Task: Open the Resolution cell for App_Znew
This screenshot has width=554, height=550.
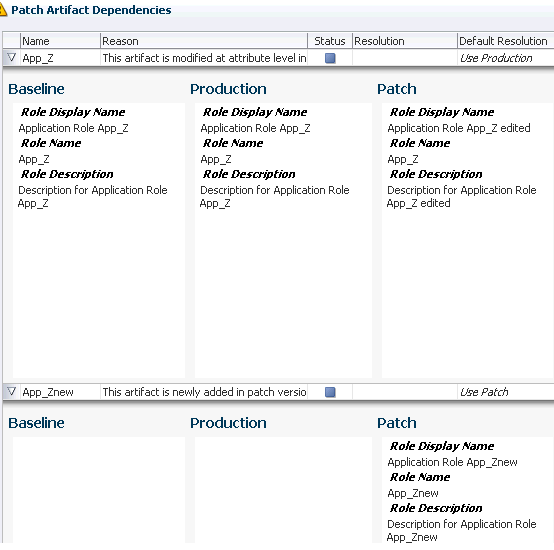Action: pyautogui.click(x=405, y=392)
